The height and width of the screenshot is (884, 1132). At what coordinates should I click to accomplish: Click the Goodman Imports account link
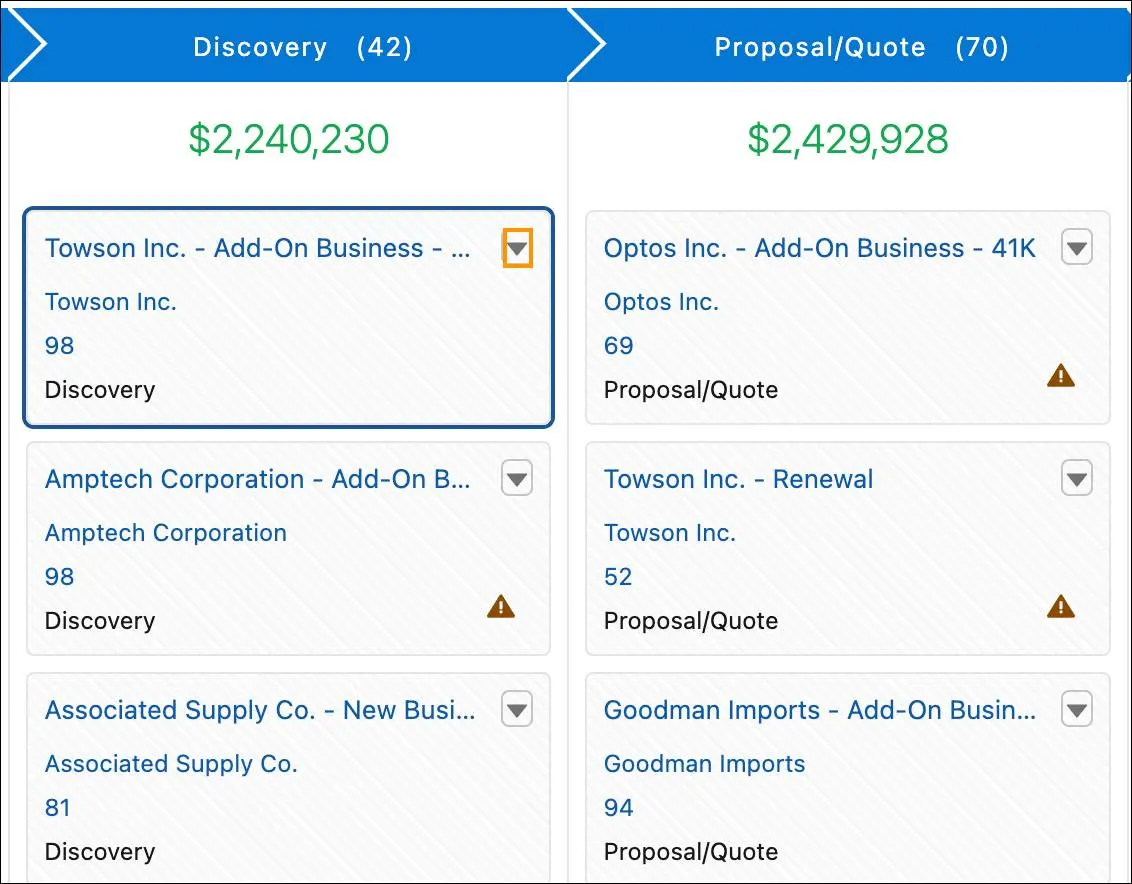tap(704, 764)
